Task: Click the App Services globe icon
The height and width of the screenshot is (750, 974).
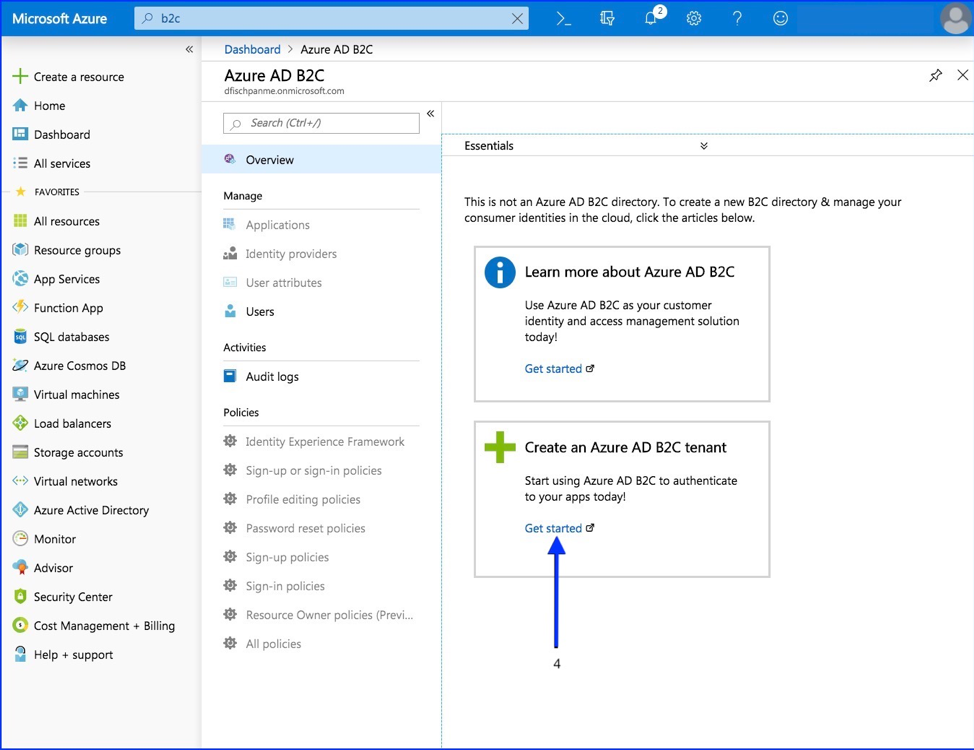Action: pos(20,278)
